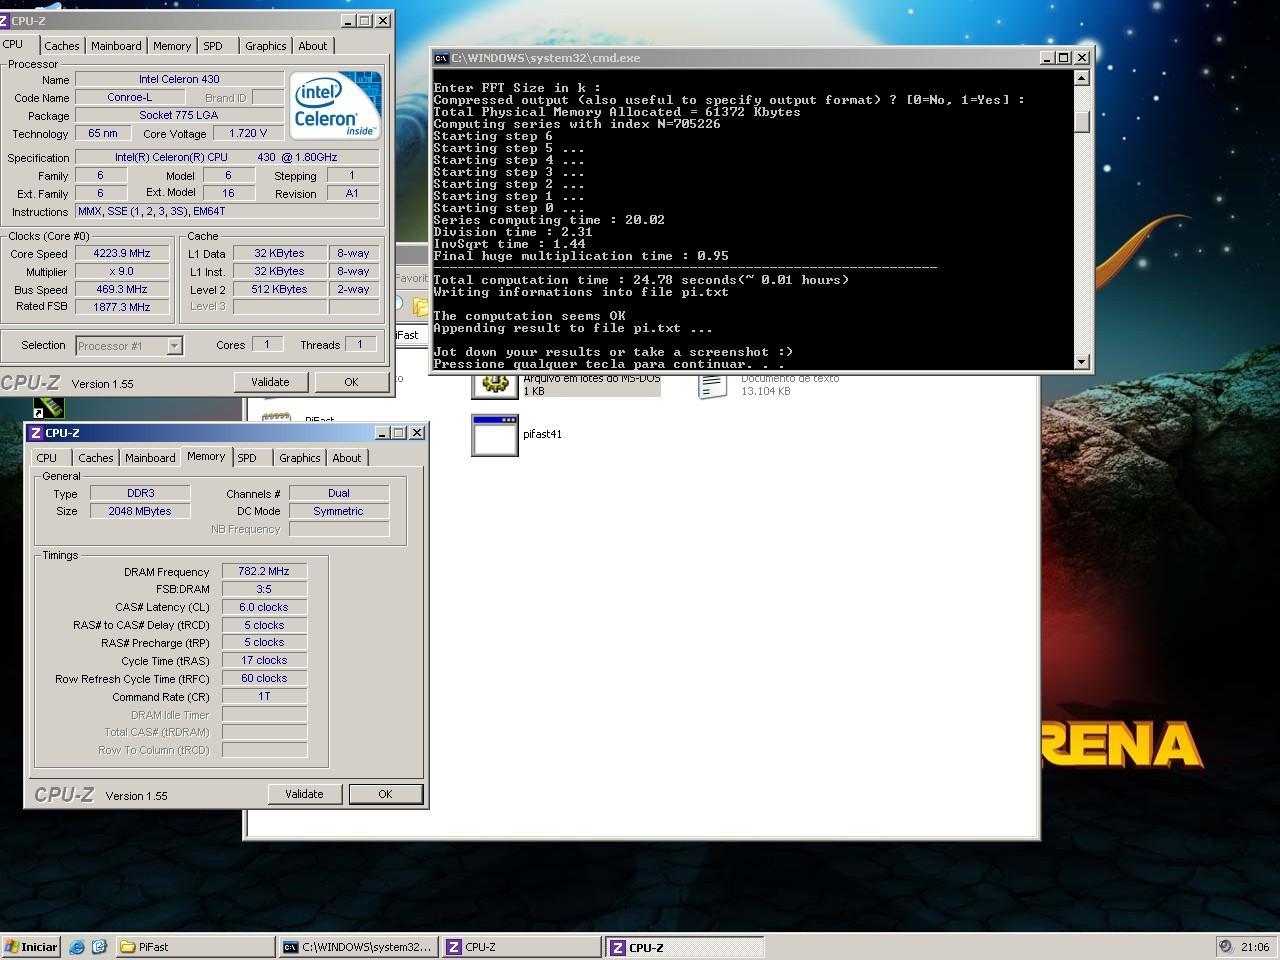This screenshot has height=960, width=1280.
Task: Open the Iniciar start menu
Action: [31, 947]
